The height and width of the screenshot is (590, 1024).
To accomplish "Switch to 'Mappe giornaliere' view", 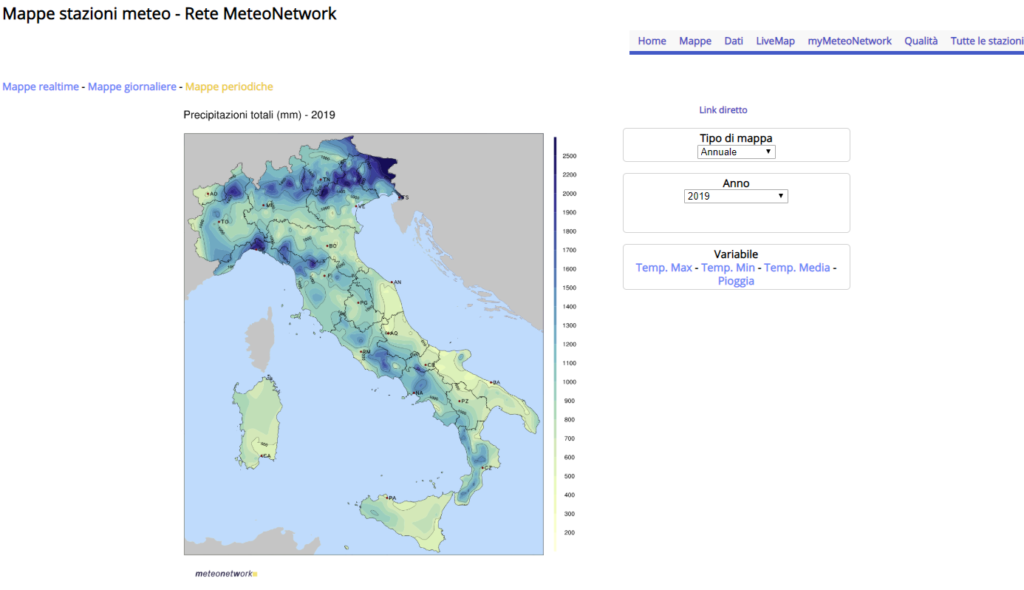I will [132, 87].
